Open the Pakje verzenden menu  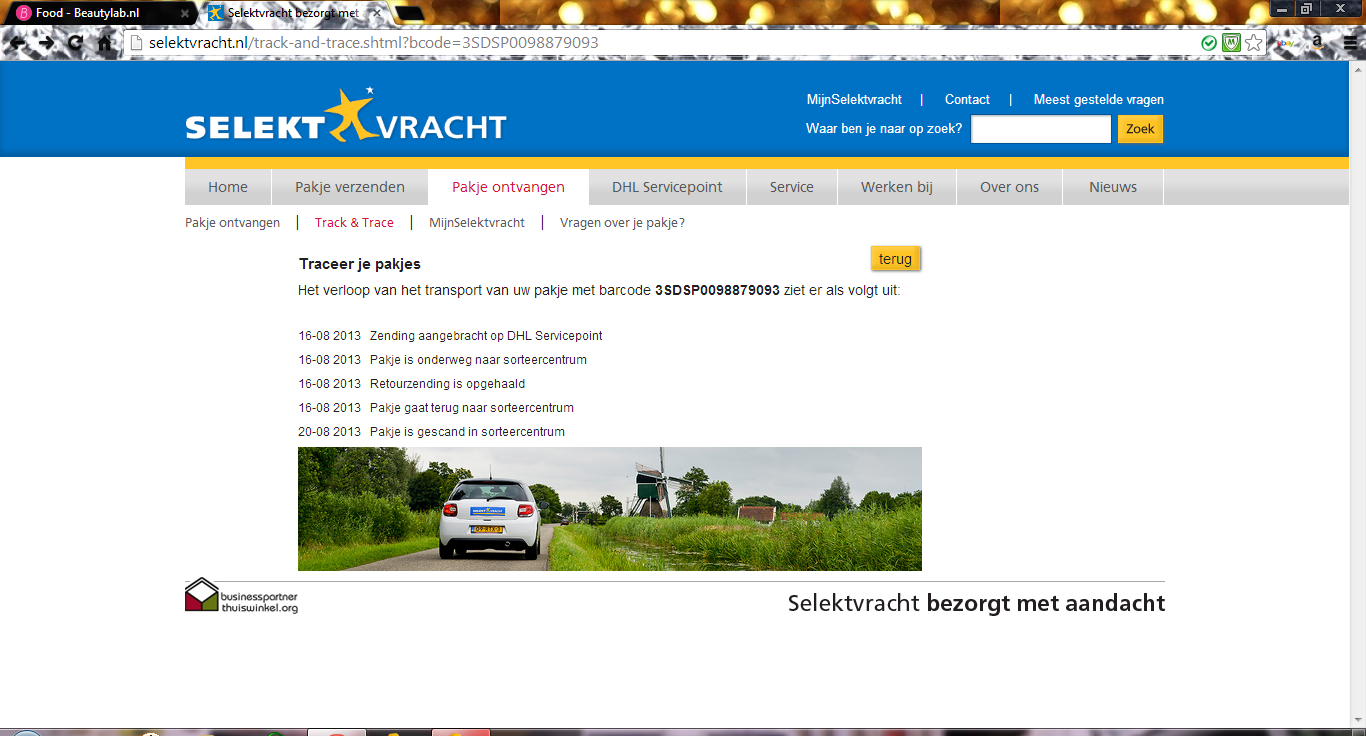(x=350, y=187)
